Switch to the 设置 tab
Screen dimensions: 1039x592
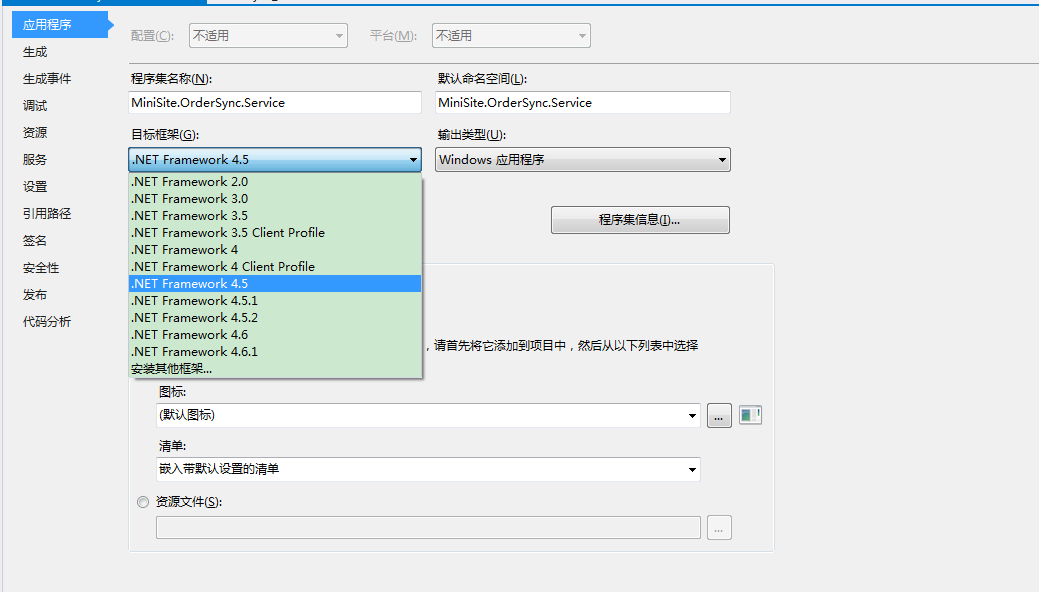tap(35, 187)
